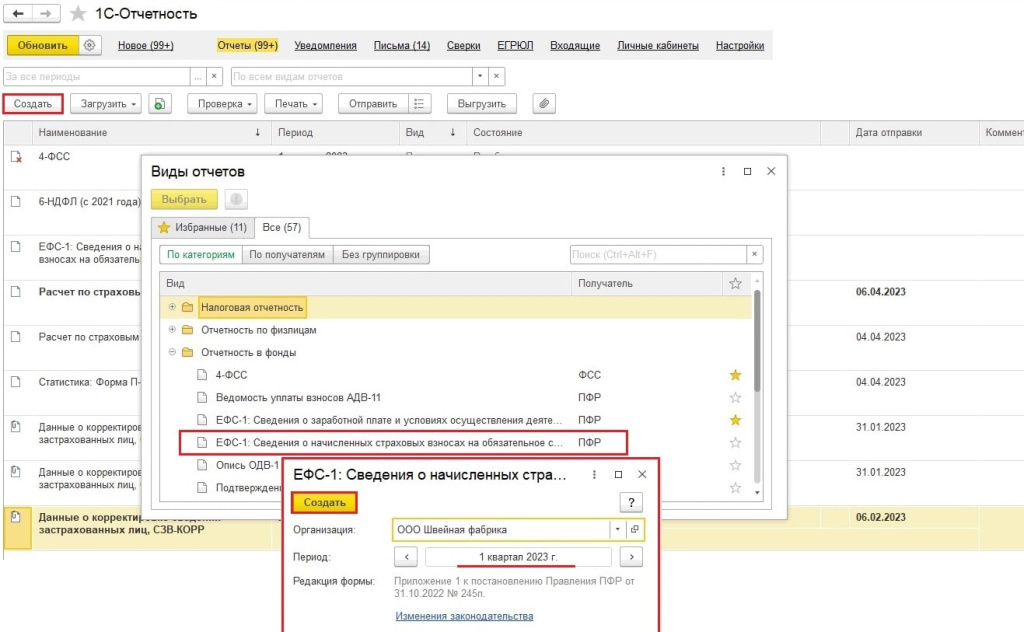Click the green spreadsheet import icon

[x=162, y=103]
